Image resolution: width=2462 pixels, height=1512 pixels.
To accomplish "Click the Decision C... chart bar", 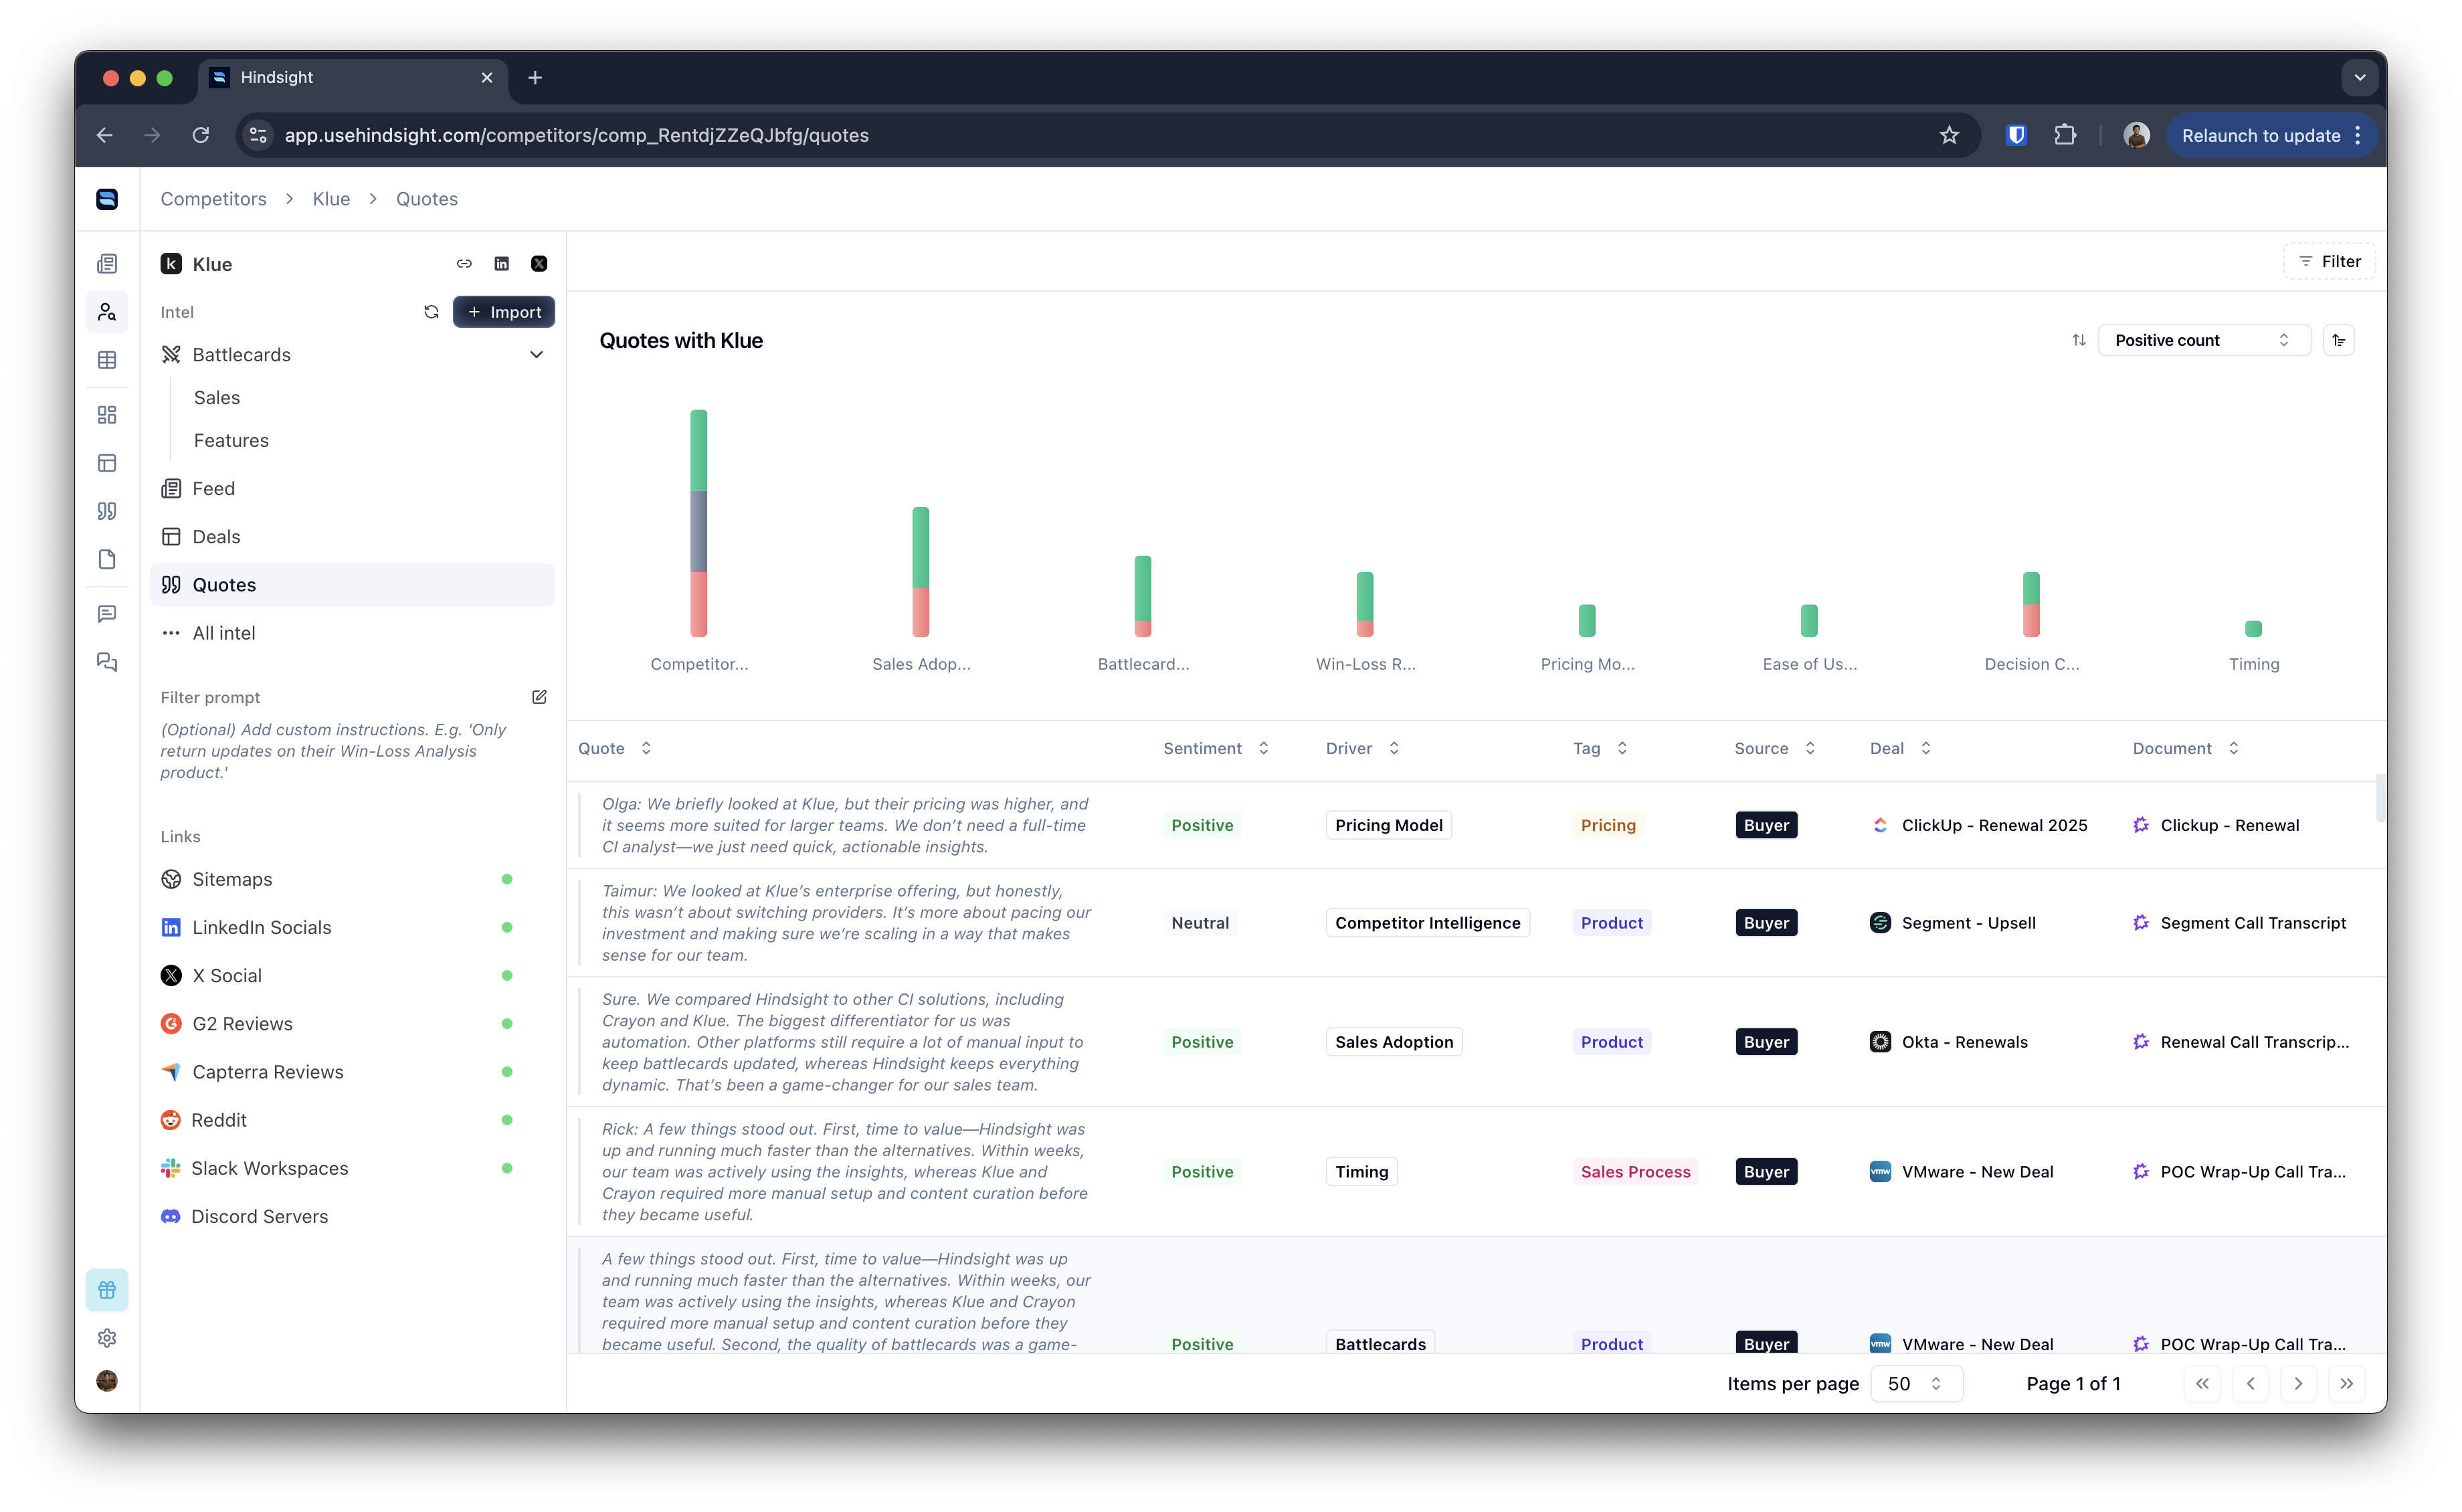I will [x=2031, y=604].
